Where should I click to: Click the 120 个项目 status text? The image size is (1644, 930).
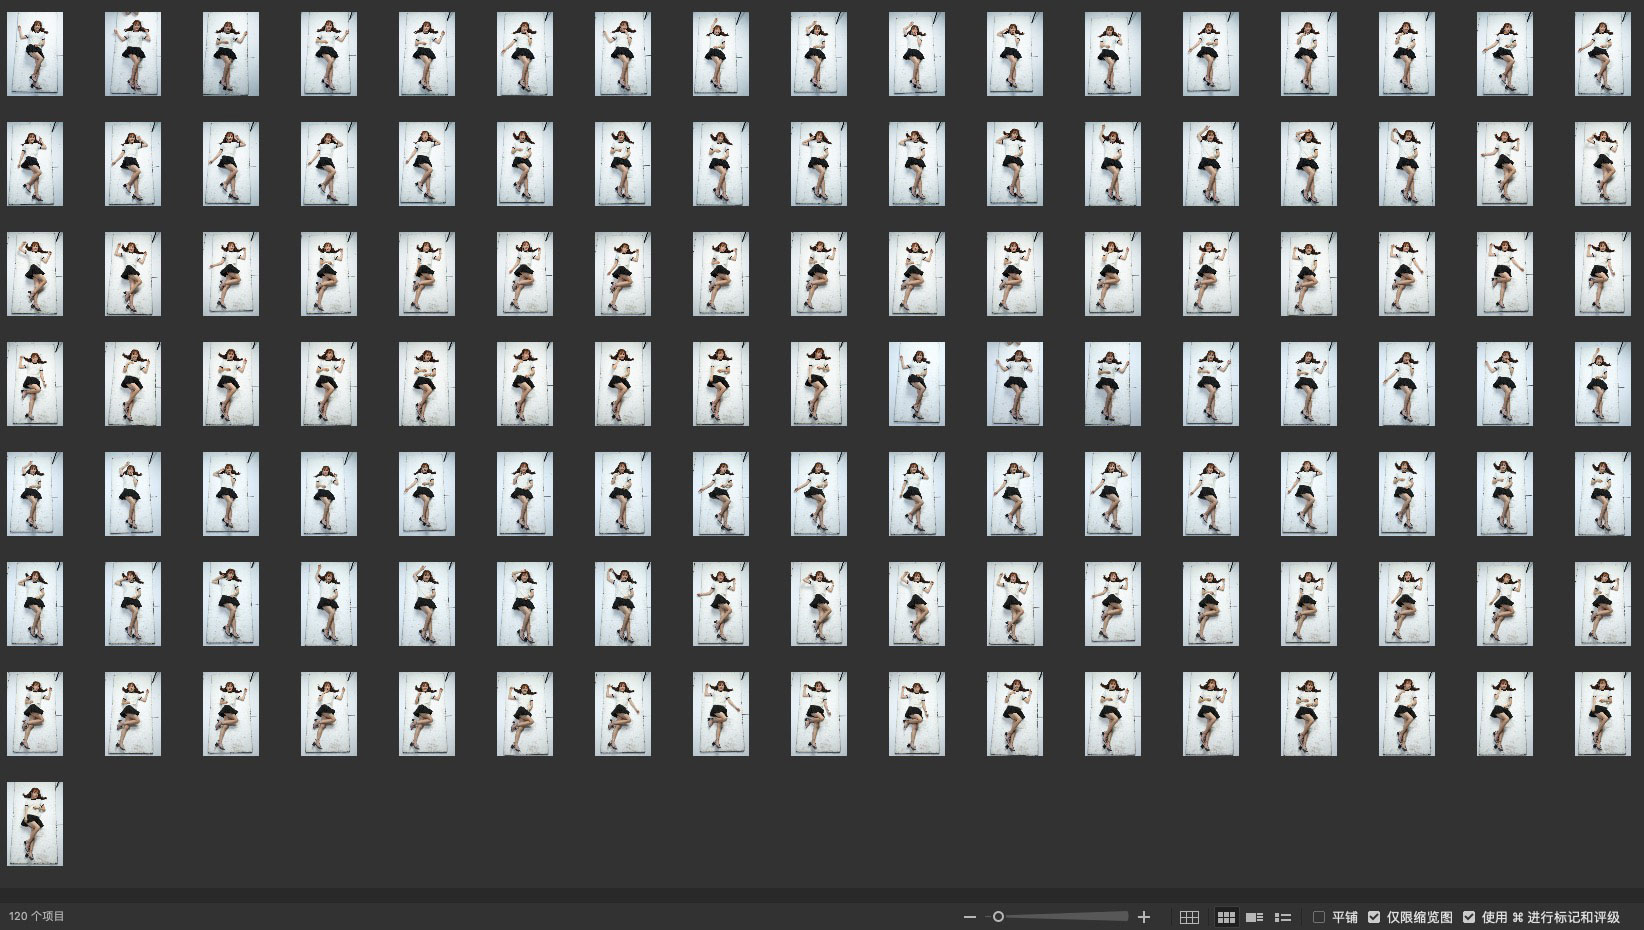click(37, 916)
